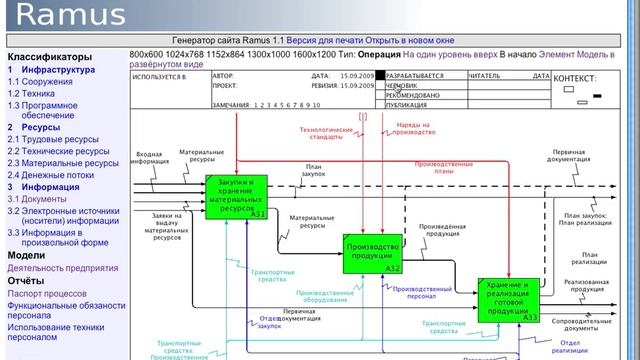Click the A31 Закупки и хранение block
The height and width of the screenshot is (360, 640).
pos(236,197)
